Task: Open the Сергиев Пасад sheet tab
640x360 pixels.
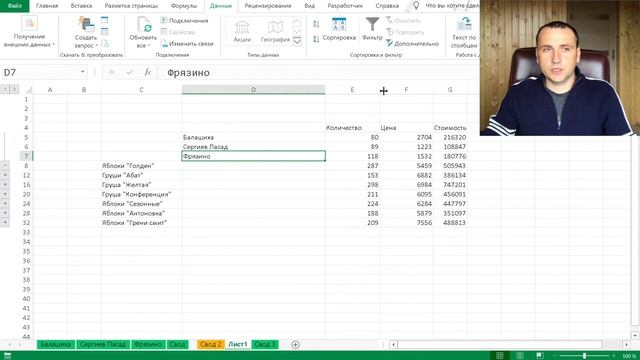Action: point(103,344)
